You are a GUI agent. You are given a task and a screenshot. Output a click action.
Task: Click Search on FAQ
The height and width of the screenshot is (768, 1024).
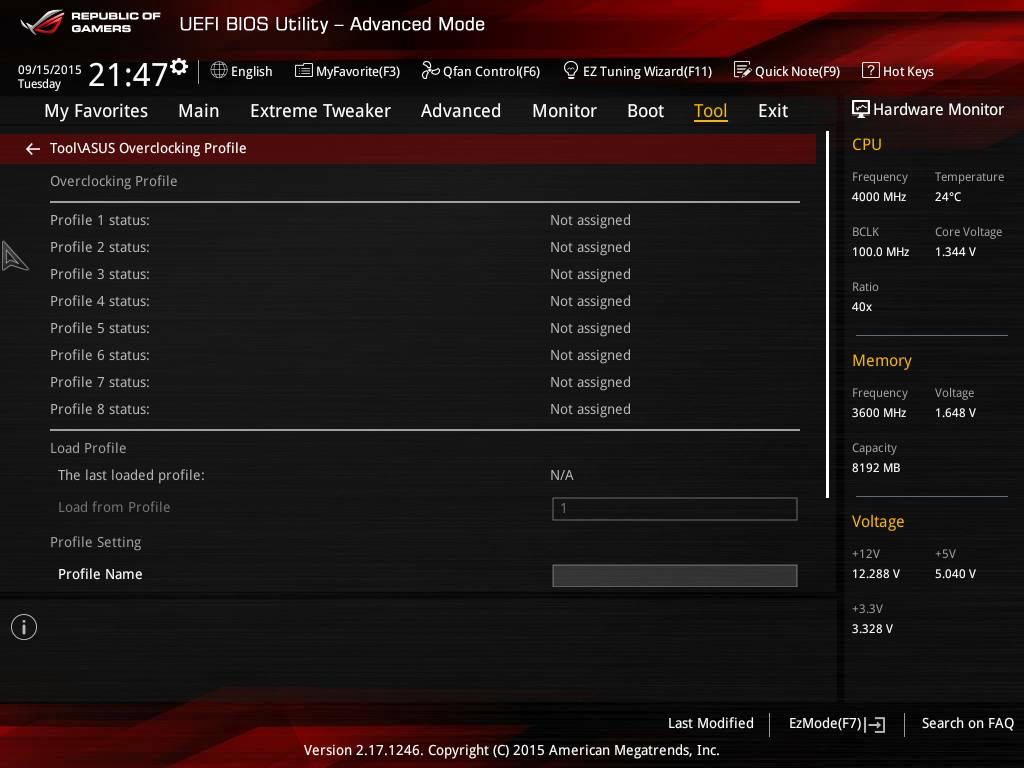pyautogui.click(x=967, y=723)
